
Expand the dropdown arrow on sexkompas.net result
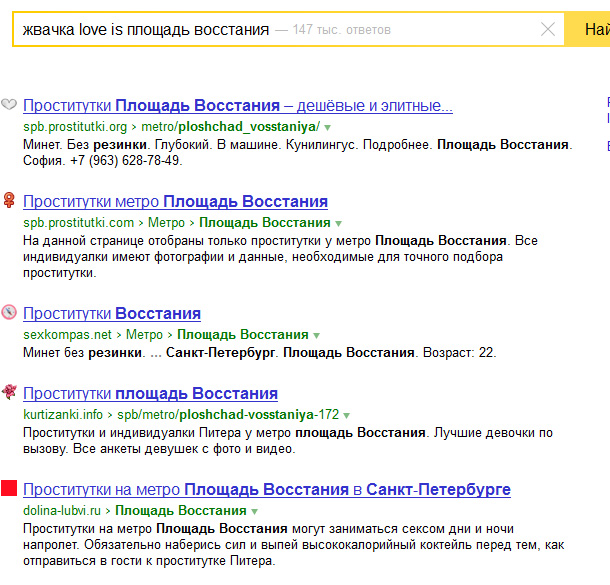click(x=317, y=336)
